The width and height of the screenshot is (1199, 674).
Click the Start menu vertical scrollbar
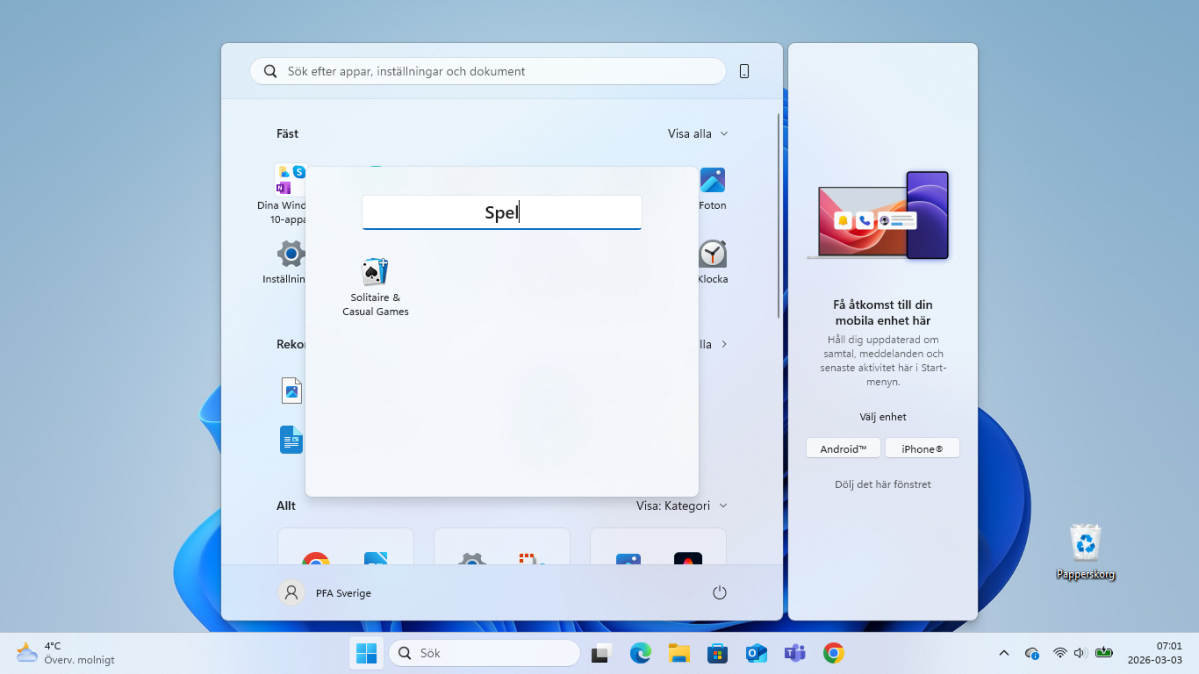tap(779, 215)
